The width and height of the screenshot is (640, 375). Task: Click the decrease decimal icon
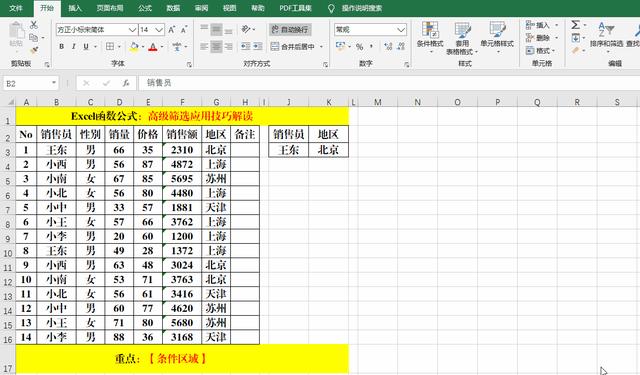[x=401, y=47]
